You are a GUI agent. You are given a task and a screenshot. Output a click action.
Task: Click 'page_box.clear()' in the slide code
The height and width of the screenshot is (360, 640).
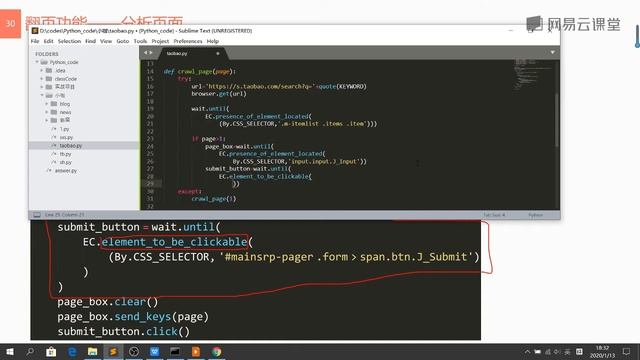point(107,302)
